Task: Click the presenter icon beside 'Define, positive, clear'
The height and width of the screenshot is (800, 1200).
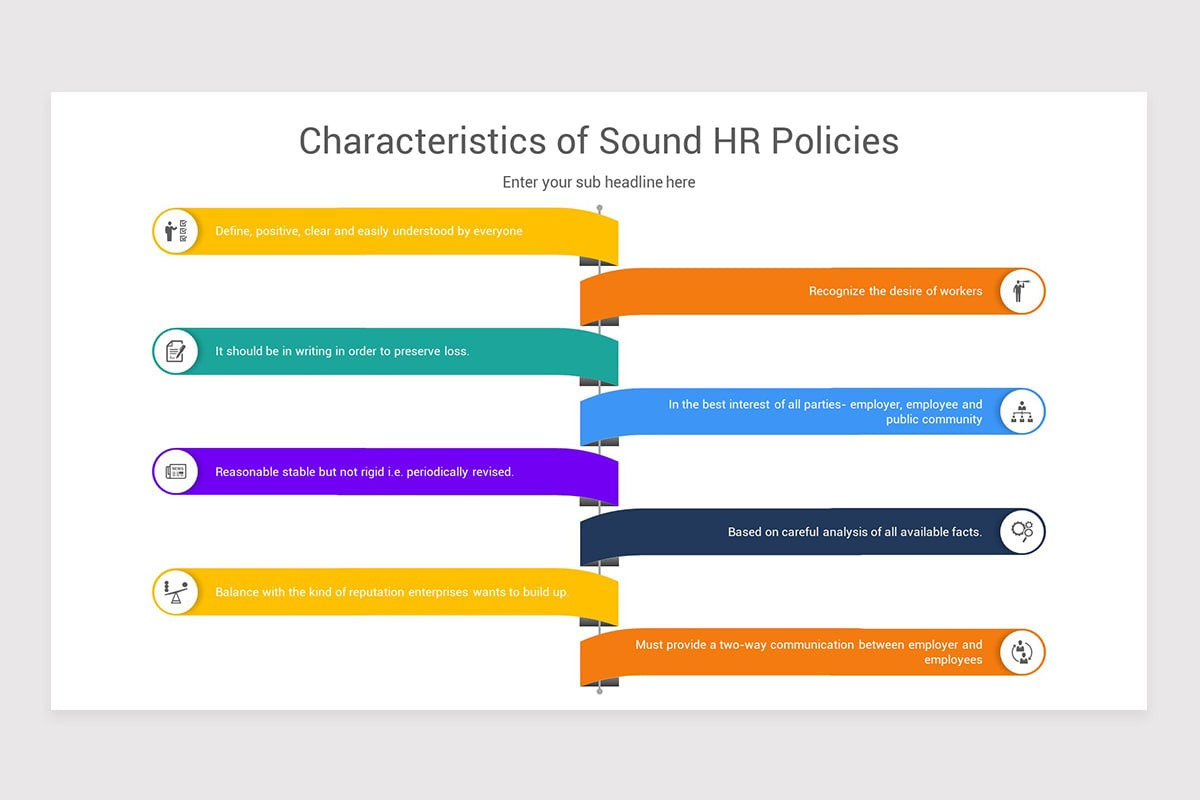Action: click(x=176, y=231)
